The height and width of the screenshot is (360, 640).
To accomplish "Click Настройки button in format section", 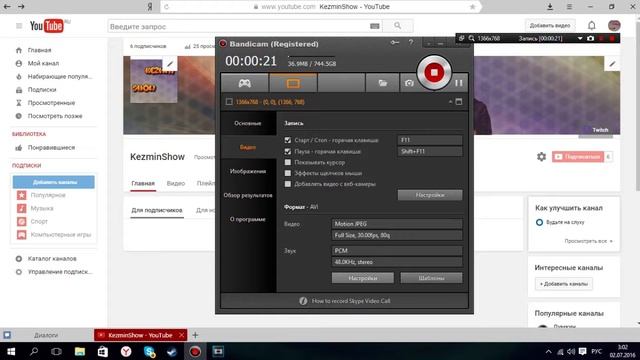I will click(x=362, y=278).
